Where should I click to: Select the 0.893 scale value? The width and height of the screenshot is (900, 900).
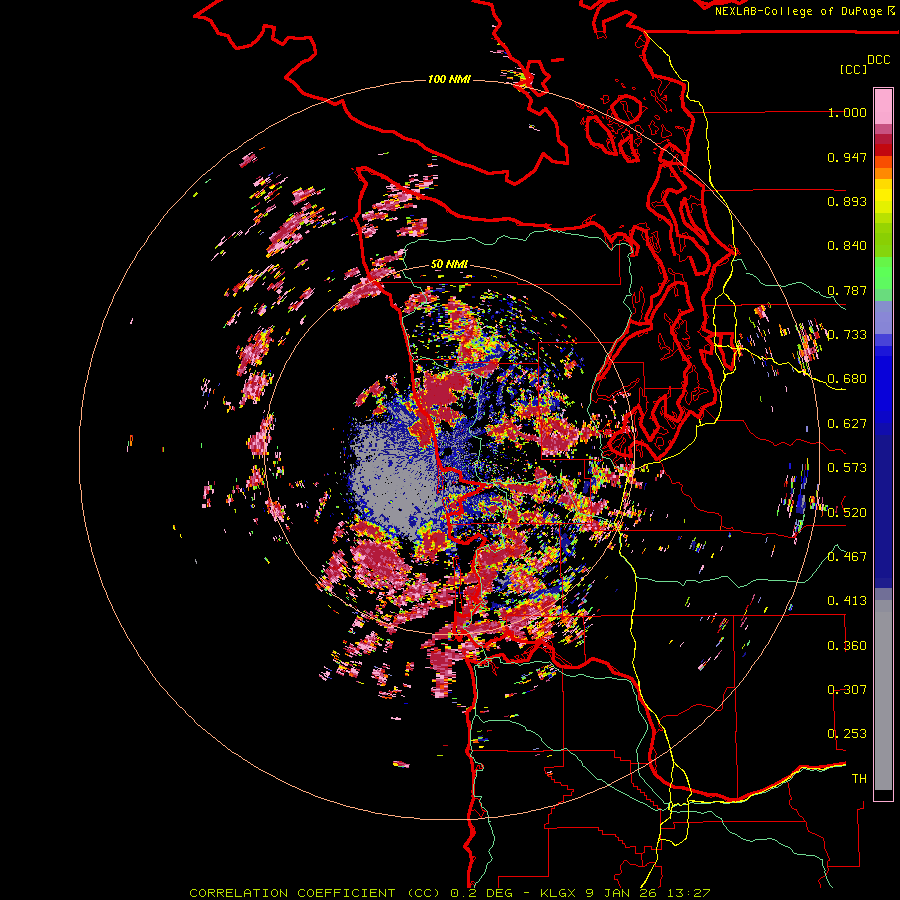click(x=847, y=201)
